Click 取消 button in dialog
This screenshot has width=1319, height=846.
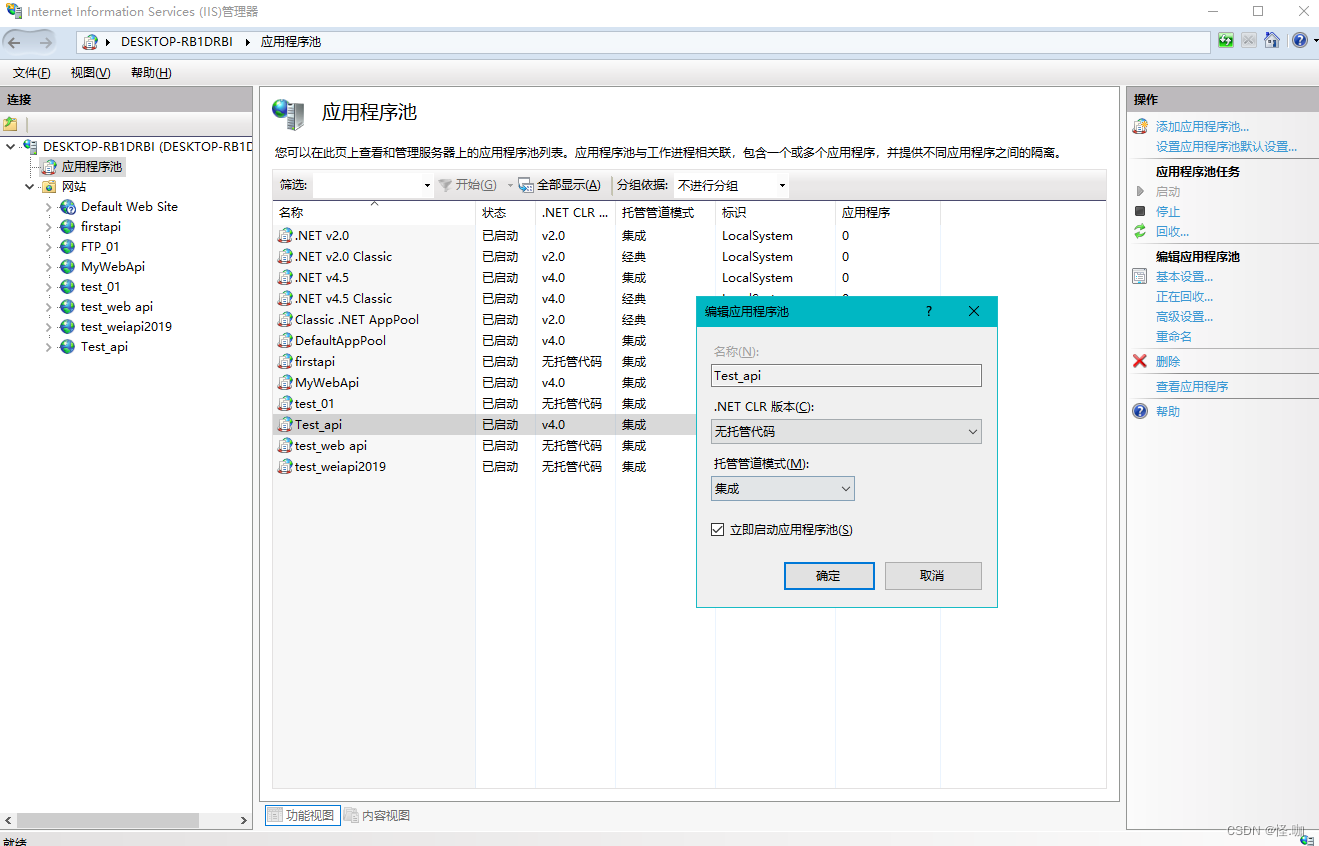click(932, 576)
